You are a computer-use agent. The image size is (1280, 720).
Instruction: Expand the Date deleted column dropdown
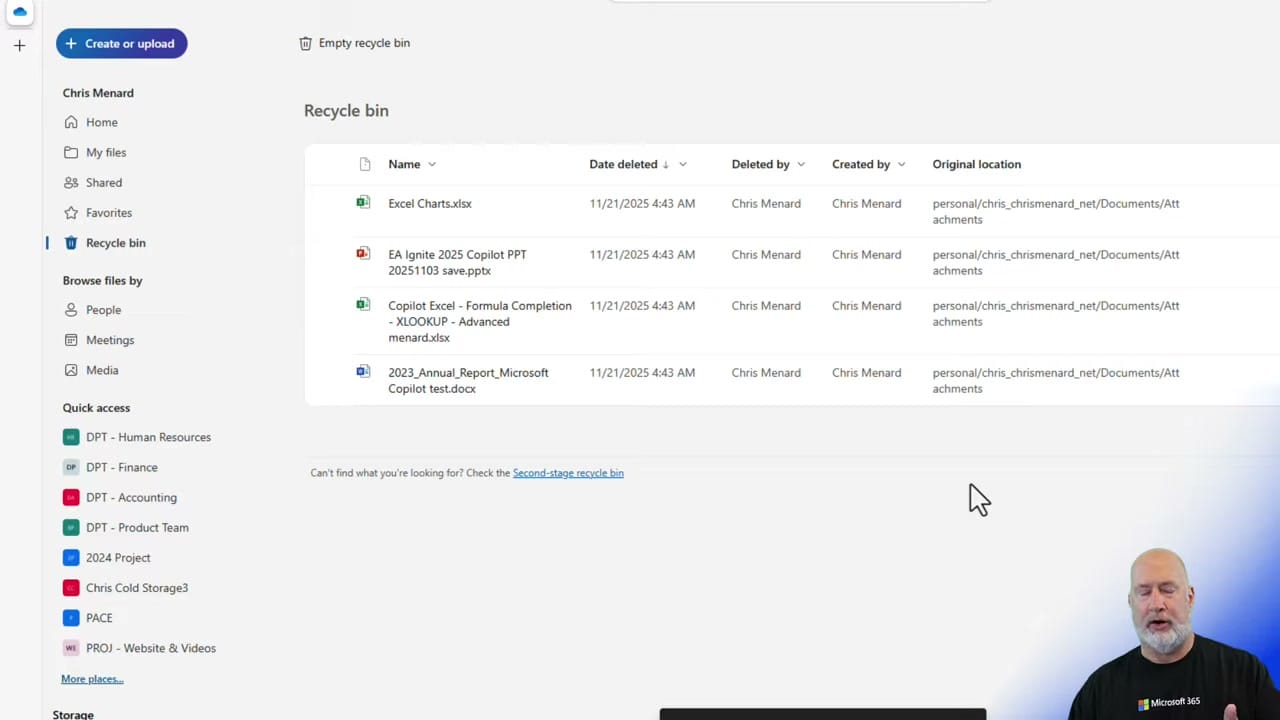point(682,164)
